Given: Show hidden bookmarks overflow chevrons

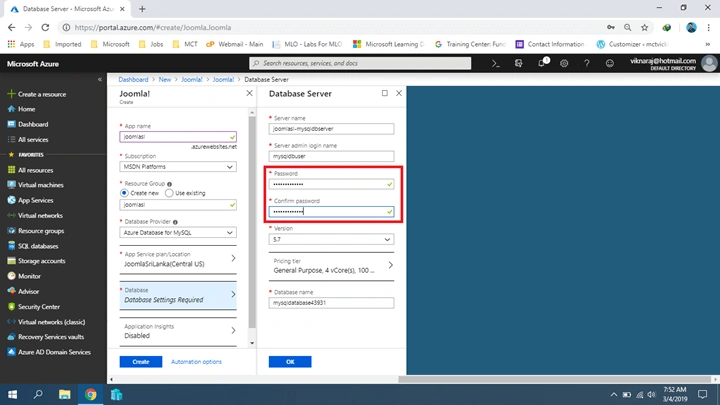Looking at the screenshot, I should point(708,44).
